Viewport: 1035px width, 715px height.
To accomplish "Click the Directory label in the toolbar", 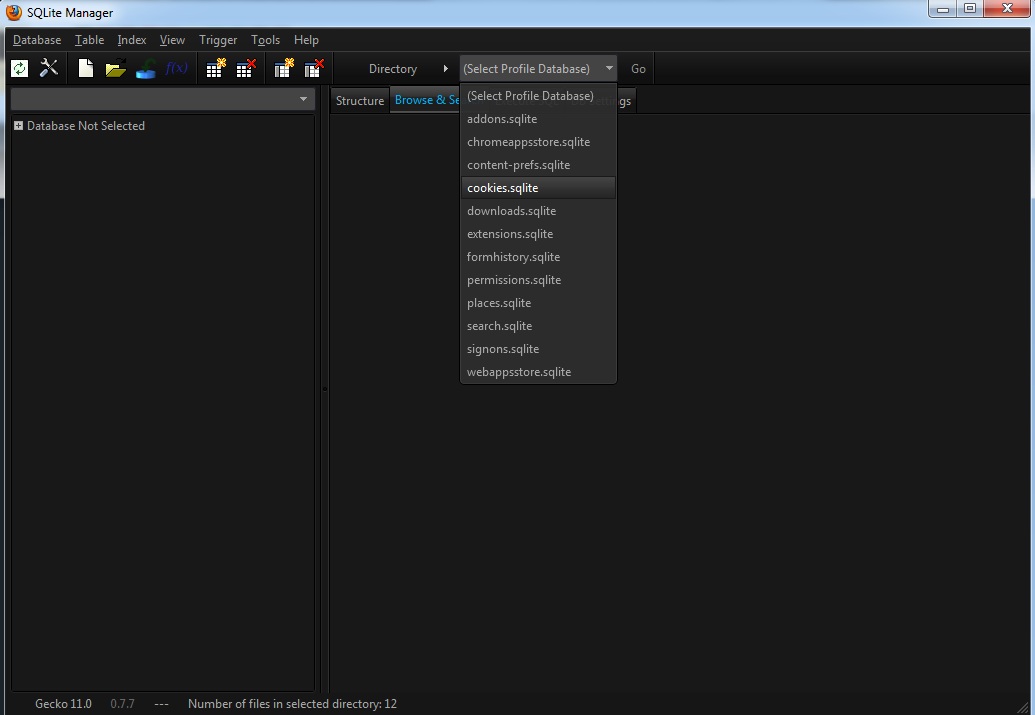I will [x=393, y=69].
